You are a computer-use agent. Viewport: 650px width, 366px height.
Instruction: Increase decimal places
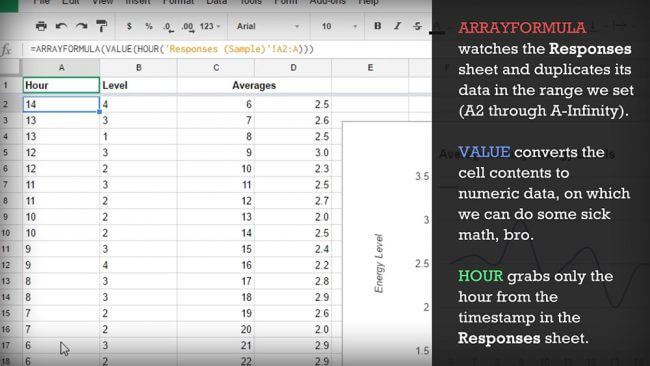[188, 27]
